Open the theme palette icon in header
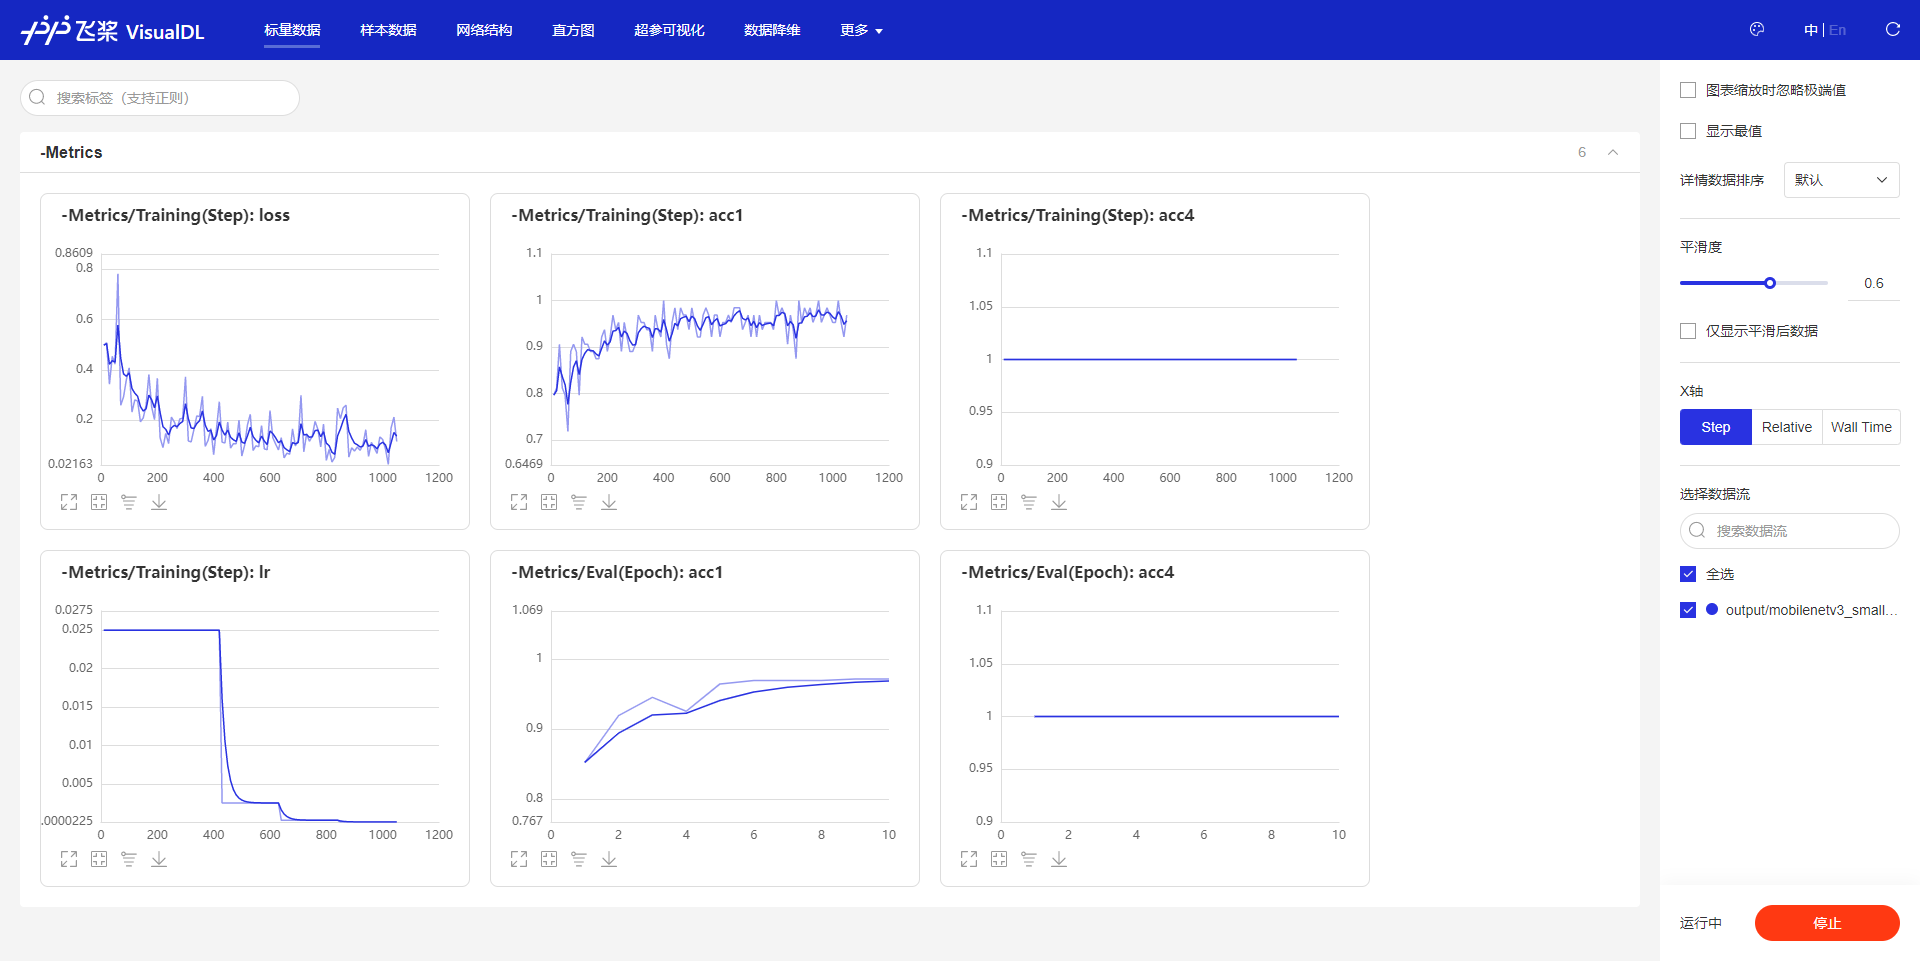The height and width of the screenshot is (961, 1920). click(1757, 30)
